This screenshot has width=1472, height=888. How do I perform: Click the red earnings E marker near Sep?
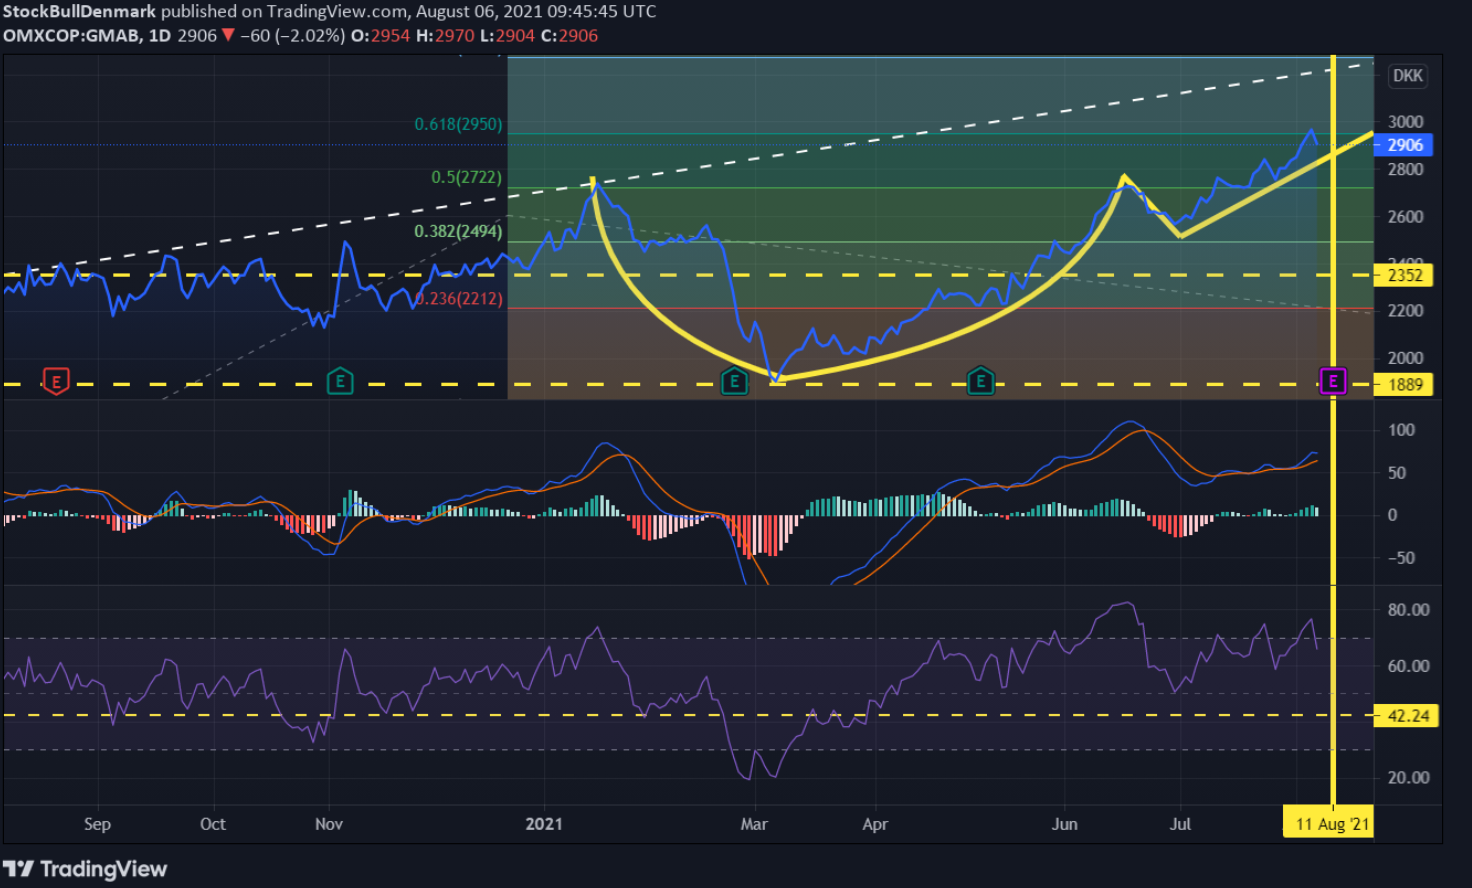point(56,381)
